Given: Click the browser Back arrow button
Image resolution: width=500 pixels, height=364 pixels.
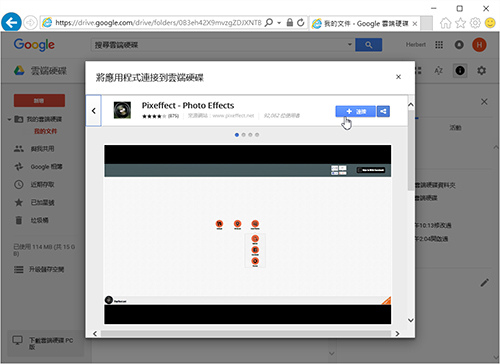Looking at the screenshot, I should point(11,23).
